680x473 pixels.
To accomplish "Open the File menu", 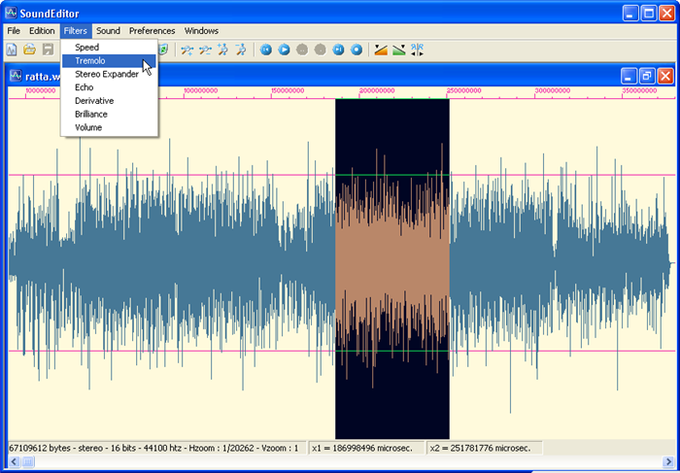I will pos(14,31).
